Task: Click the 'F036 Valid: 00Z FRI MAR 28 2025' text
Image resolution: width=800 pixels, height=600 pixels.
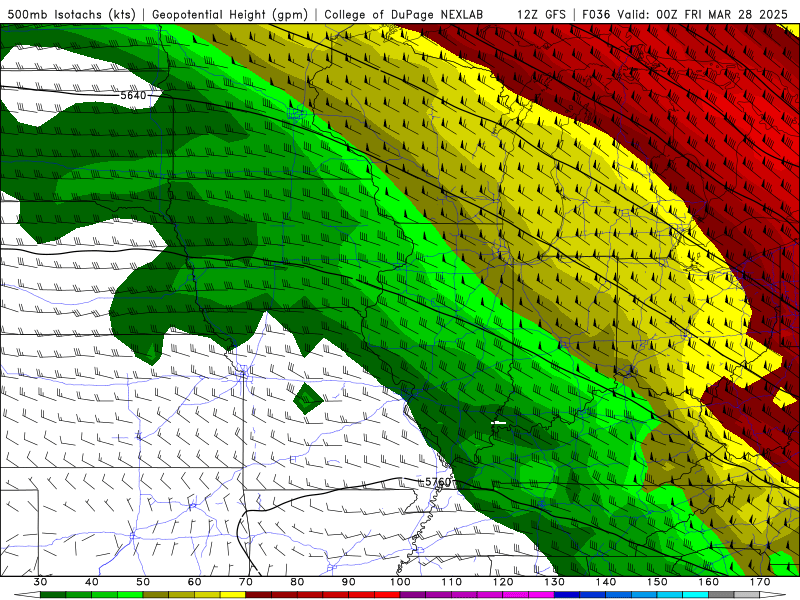Action: point(685,14)
